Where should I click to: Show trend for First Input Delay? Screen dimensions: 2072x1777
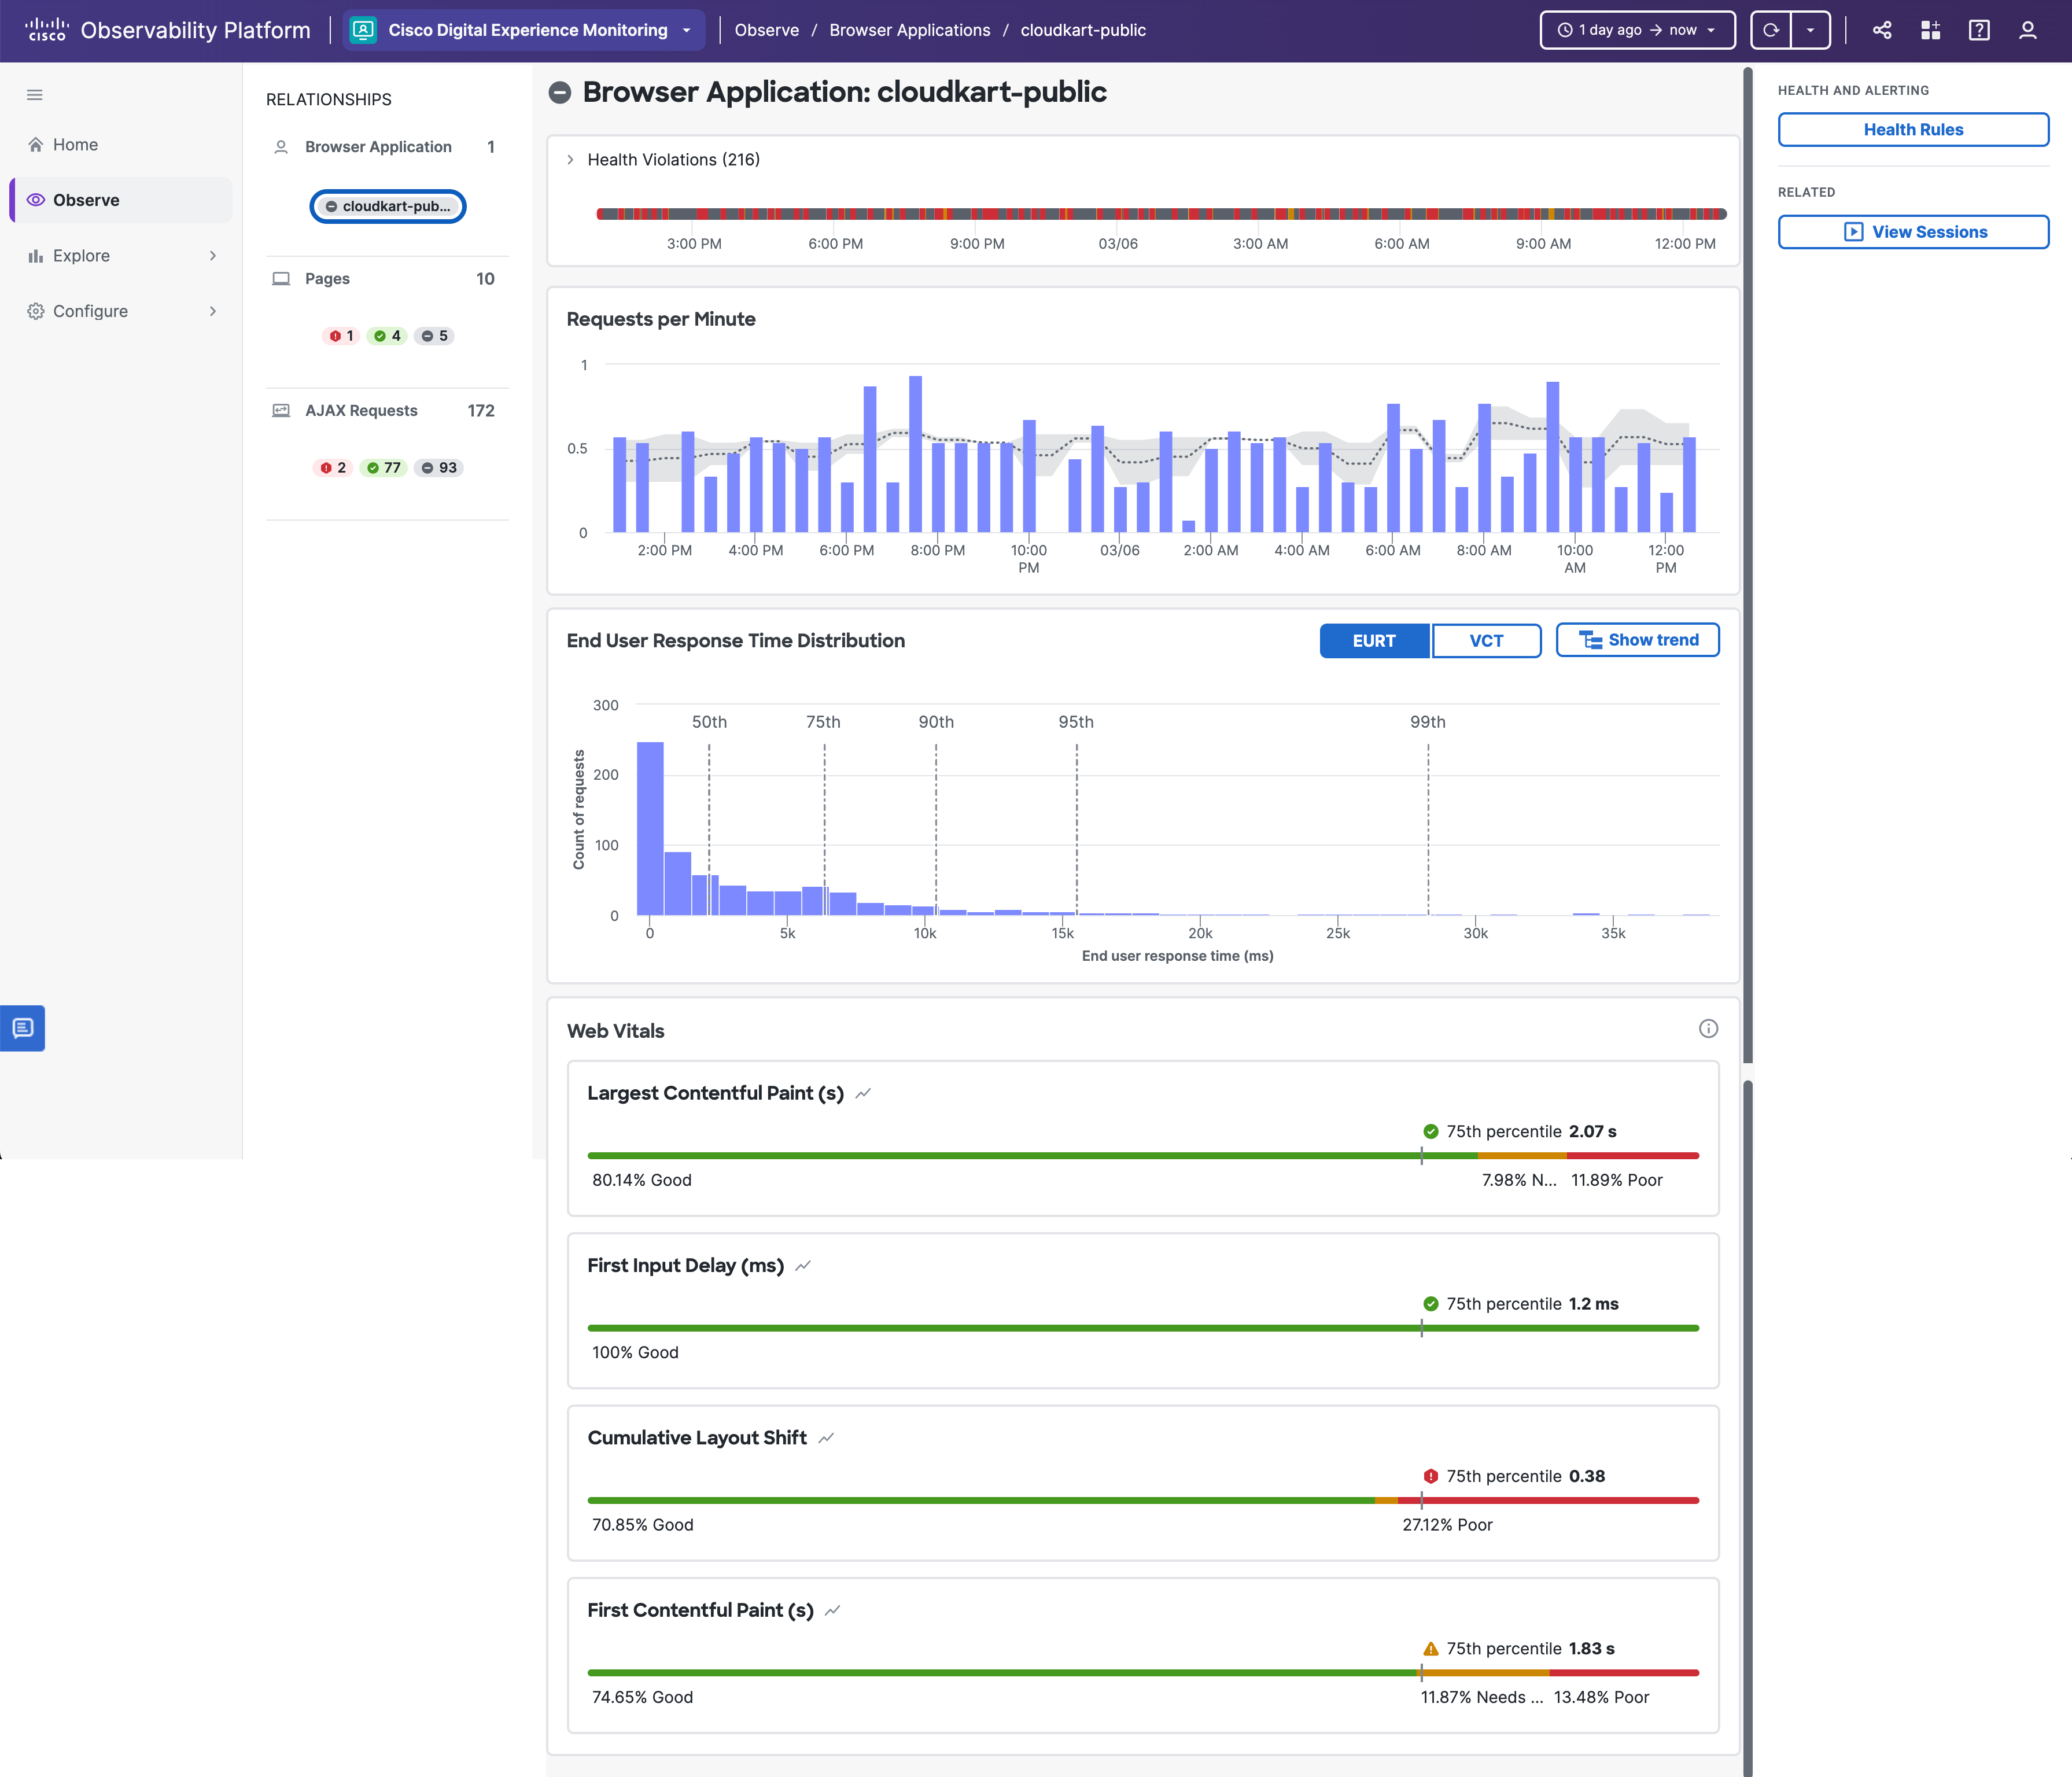tap(803, 1266)
